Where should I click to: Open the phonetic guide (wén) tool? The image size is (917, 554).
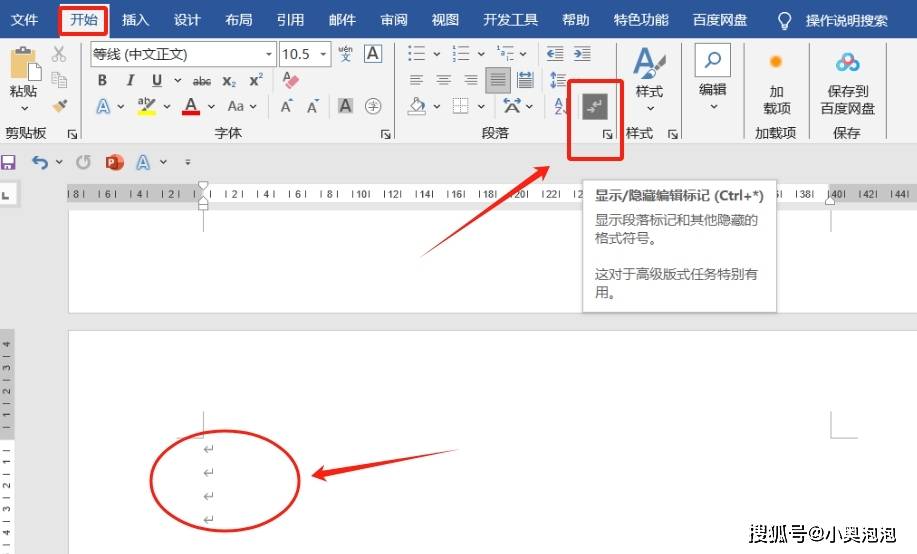pos(346,54)
